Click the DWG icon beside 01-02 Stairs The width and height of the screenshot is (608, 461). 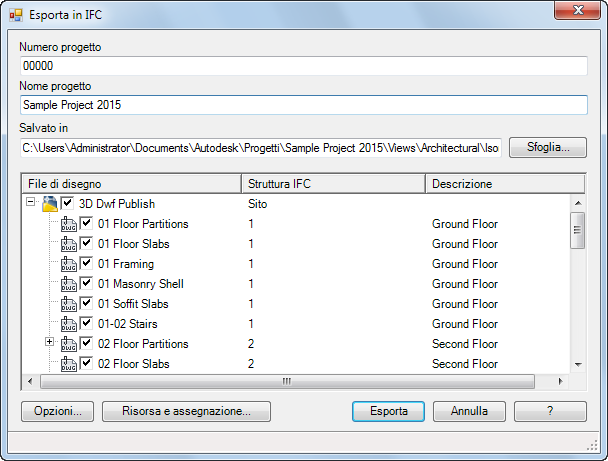tap(69, 324)
